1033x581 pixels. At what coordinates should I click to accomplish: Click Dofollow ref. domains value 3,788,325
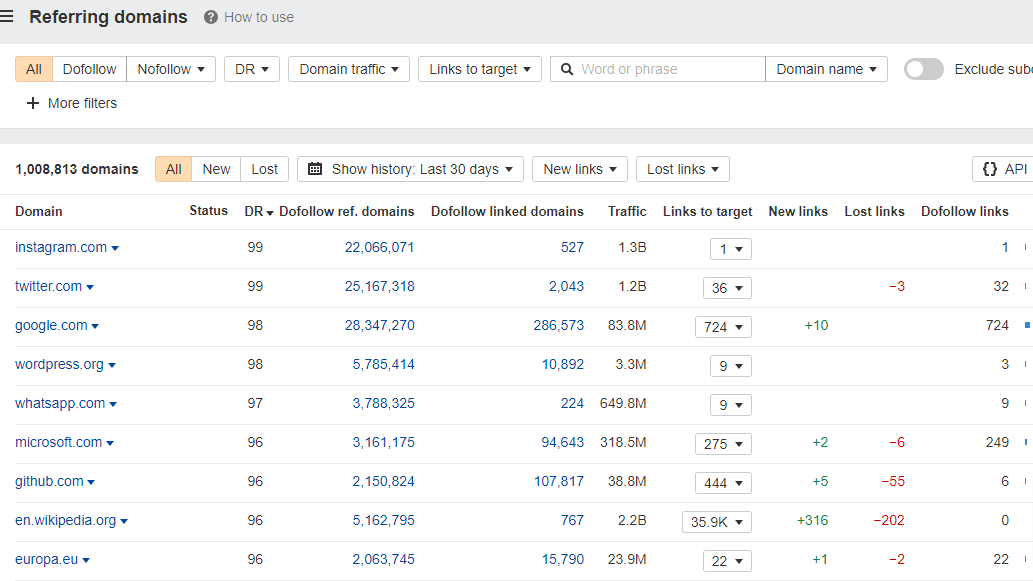(383, 403)
